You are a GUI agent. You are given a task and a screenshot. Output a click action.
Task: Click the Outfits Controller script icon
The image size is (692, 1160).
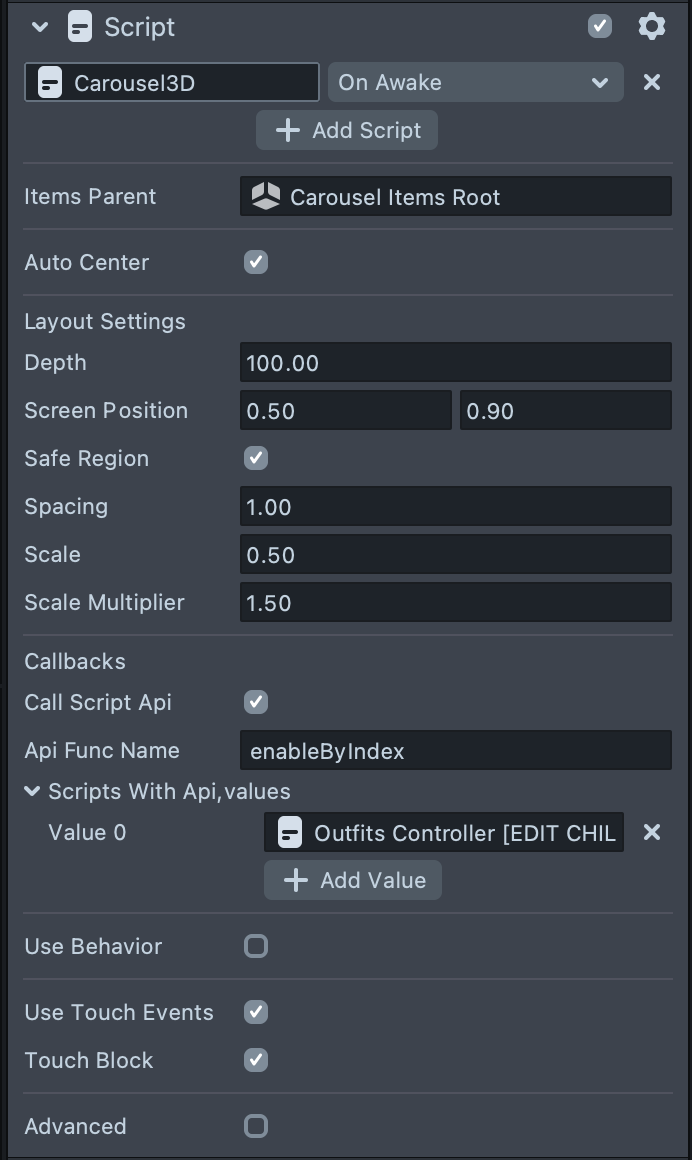(290, 833)
